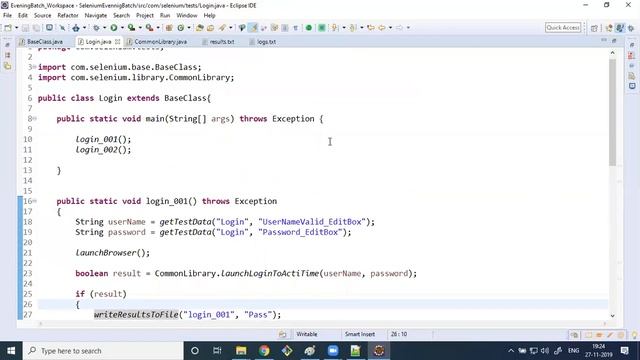Click the New Java Class icon

coord(180,28)
